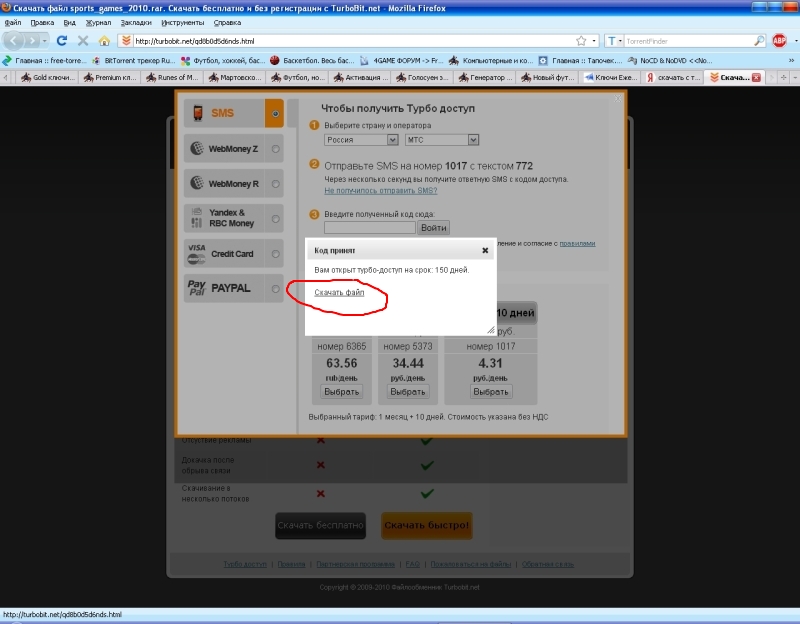The image size is (800, 624).
Task: Open the Закладки menu
Action: pos(136,22)
